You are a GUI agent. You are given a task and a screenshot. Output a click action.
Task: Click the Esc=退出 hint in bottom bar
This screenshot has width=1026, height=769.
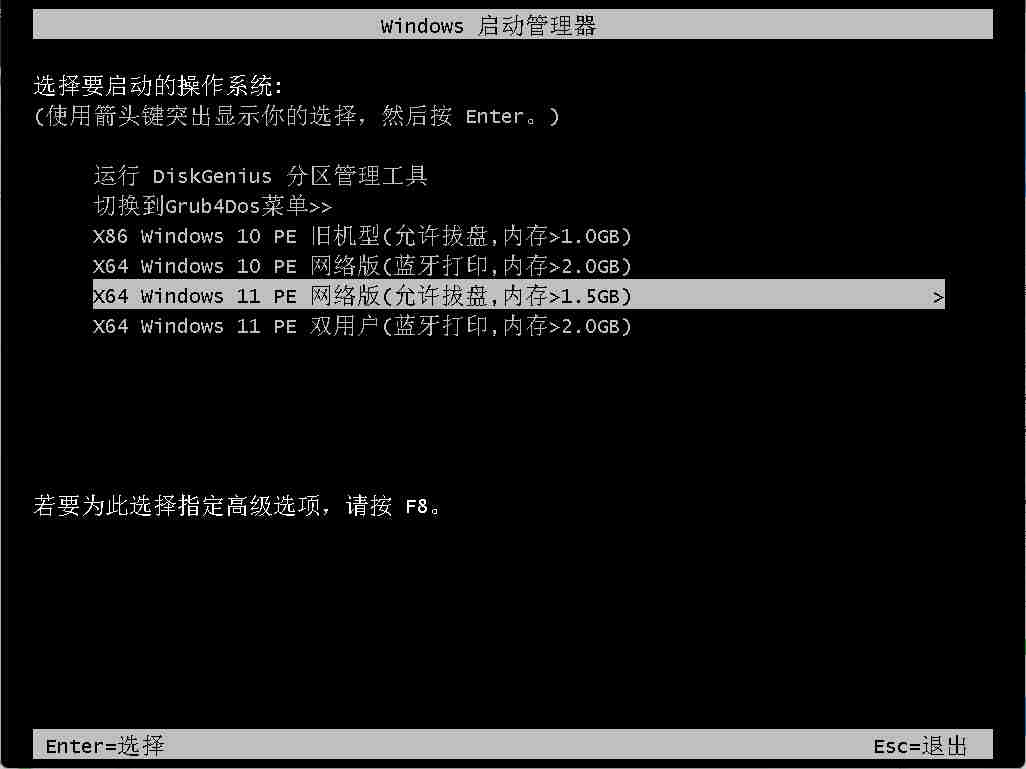[x=920, y=745]
